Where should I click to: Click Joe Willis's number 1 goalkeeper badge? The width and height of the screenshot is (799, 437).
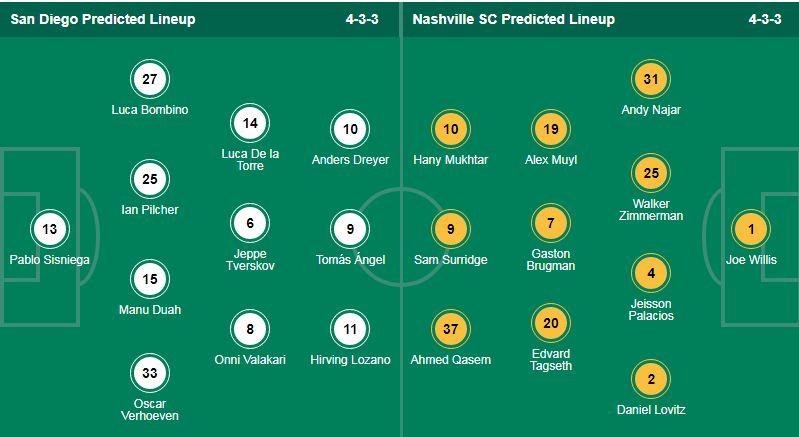click(x=751, y=229)
